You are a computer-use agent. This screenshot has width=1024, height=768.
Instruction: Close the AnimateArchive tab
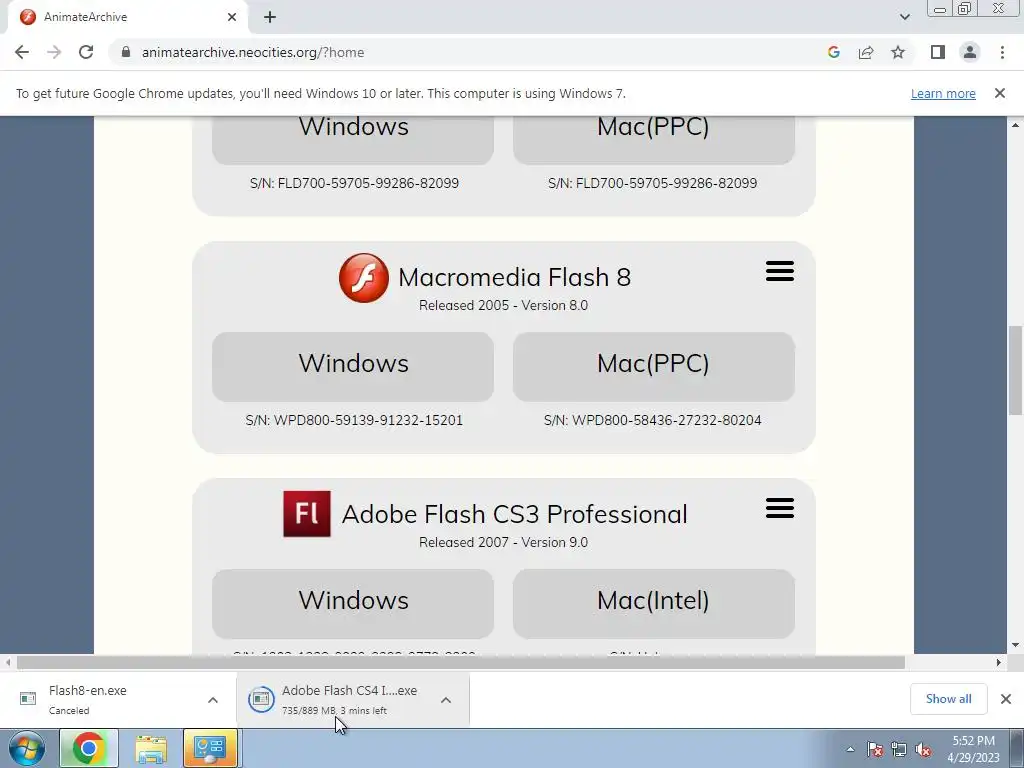[x=232, y=17]
